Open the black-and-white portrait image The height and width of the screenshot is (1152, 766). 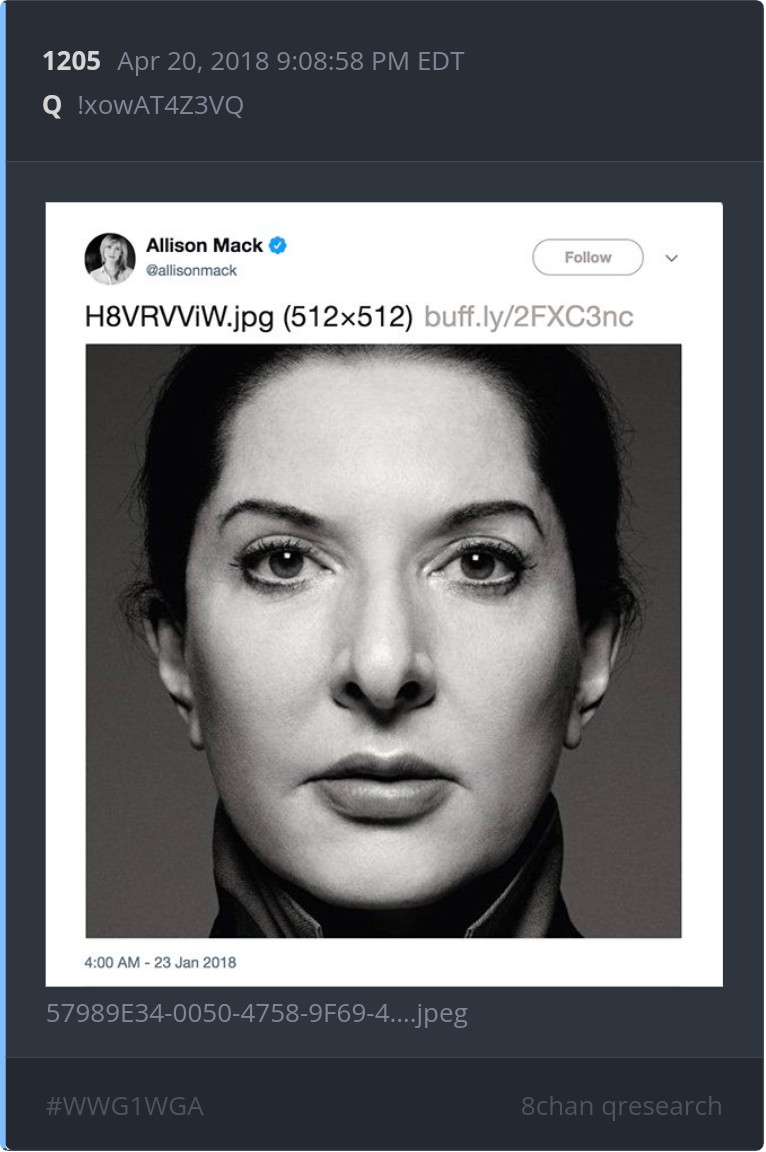tap(383, 641)
